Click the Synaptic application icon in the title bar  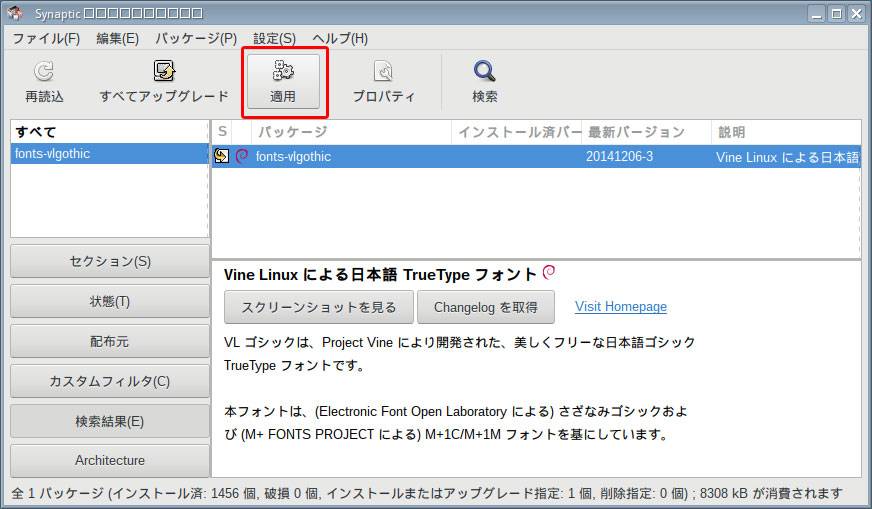pos(16,13)
